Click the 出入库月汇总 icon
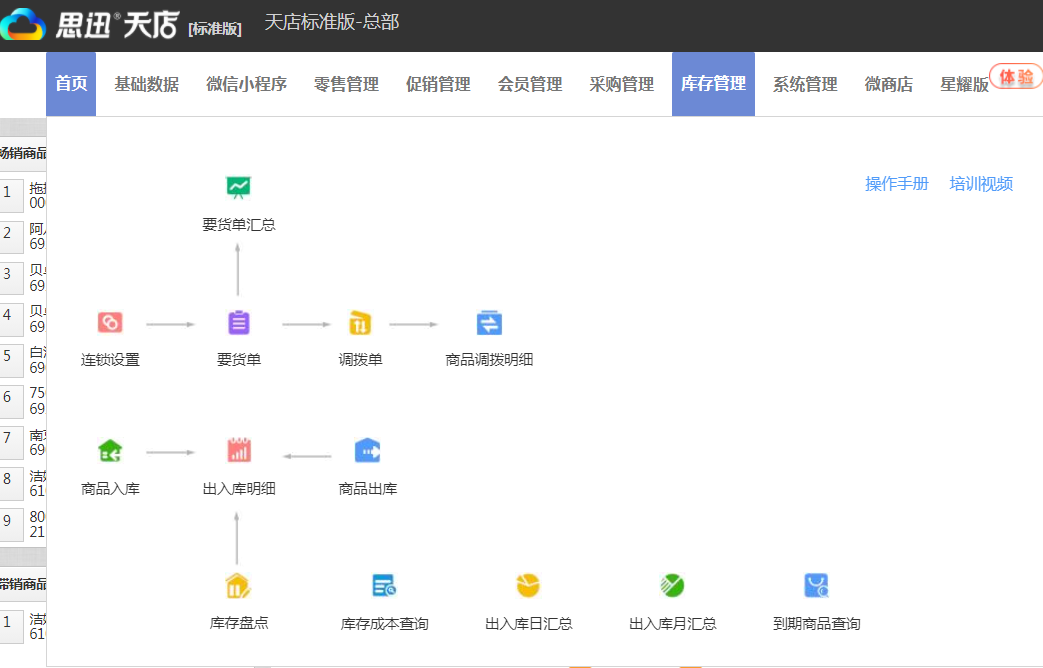 [672, 585]
